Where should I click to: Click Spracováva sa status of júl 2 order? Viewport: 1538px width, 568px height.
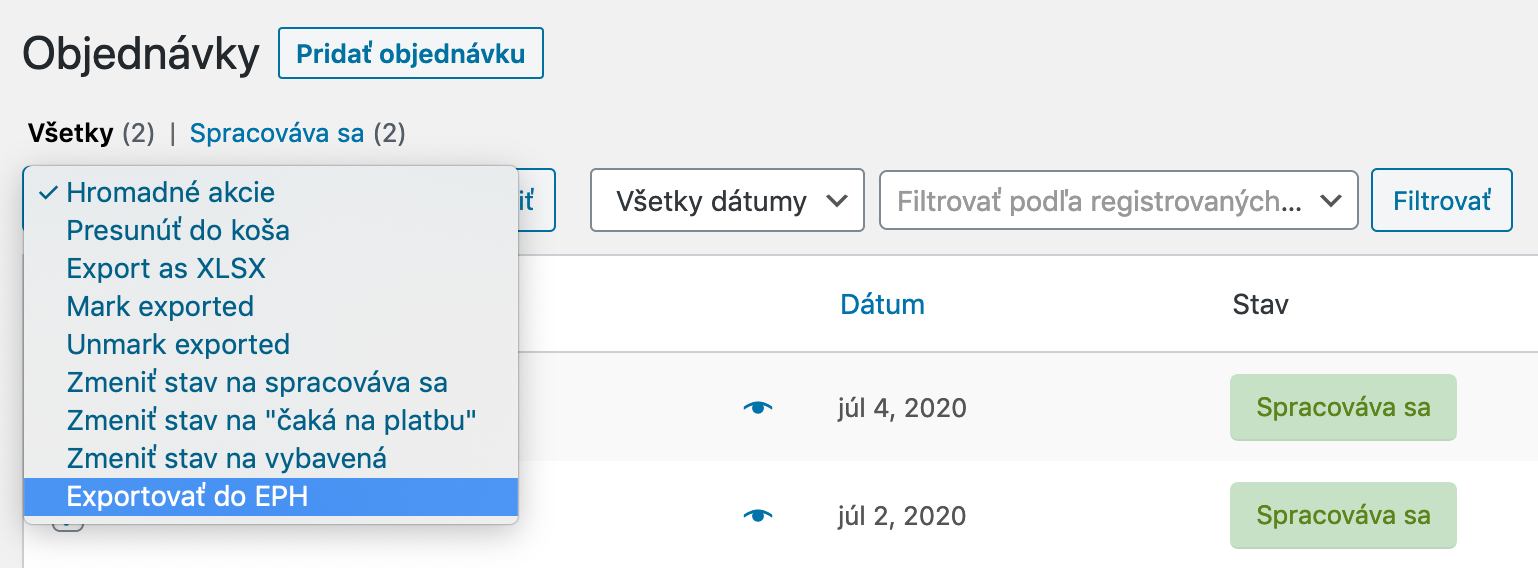[x=1342, y=515]
